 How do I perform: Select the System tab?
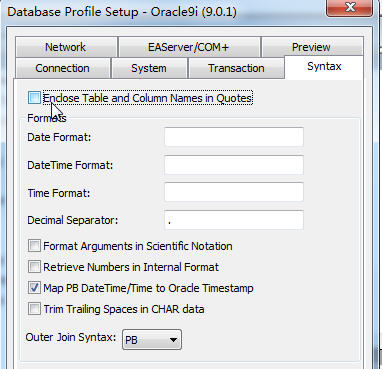pyautogui.click(x=149, y=68)
